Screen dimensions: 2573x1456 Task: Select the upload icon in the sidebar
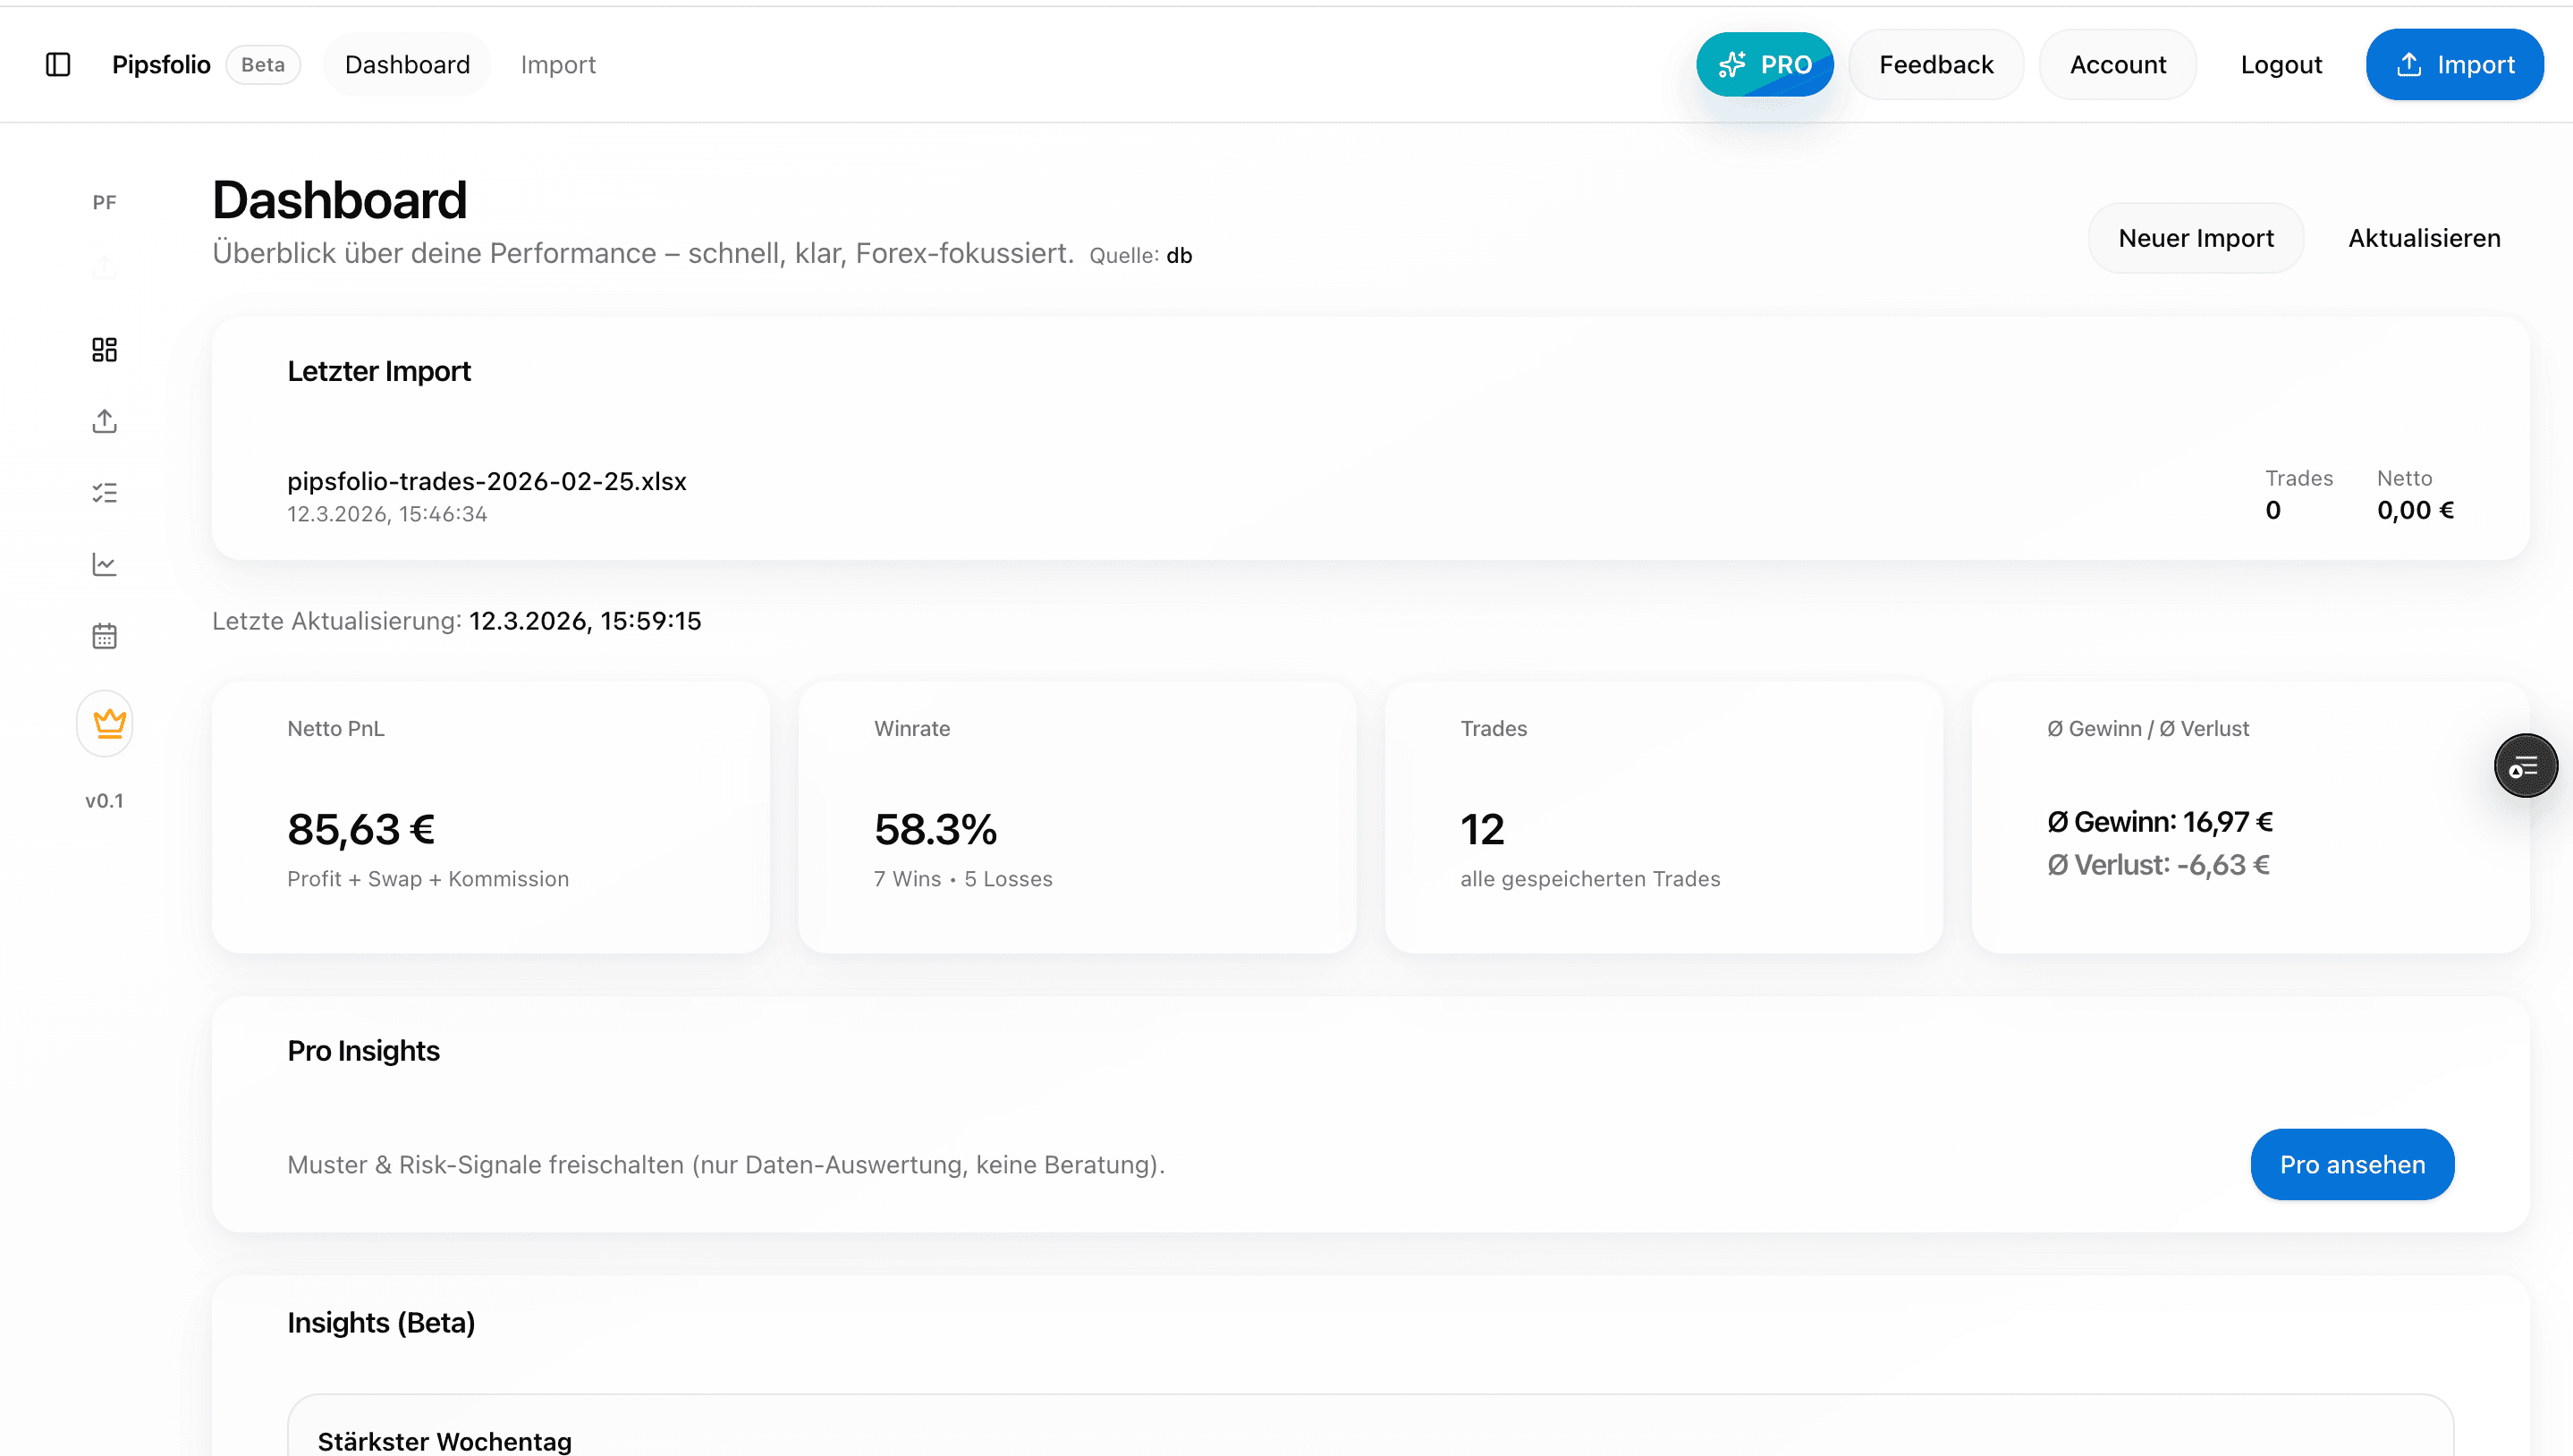point(104,421)
